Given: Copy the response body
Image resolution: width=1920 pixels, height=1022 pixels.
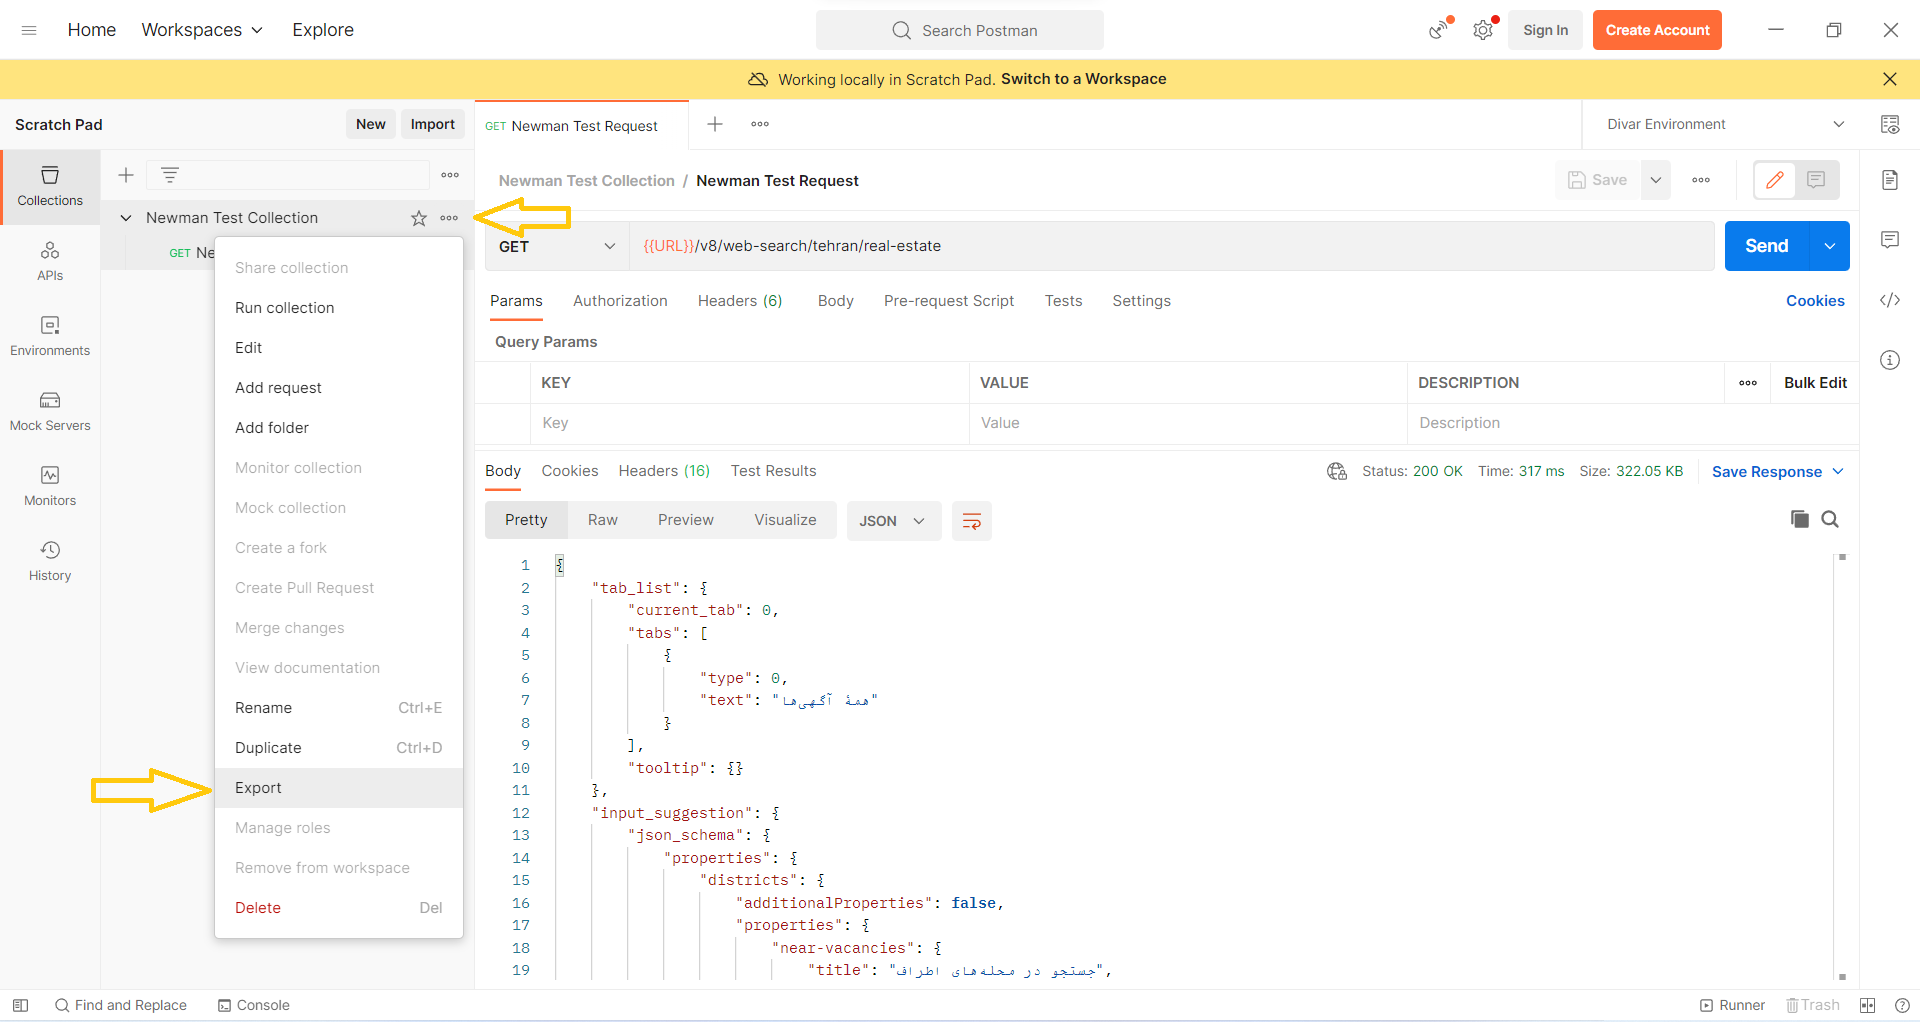Looking at the screenshot, I should click(1800, 519).
